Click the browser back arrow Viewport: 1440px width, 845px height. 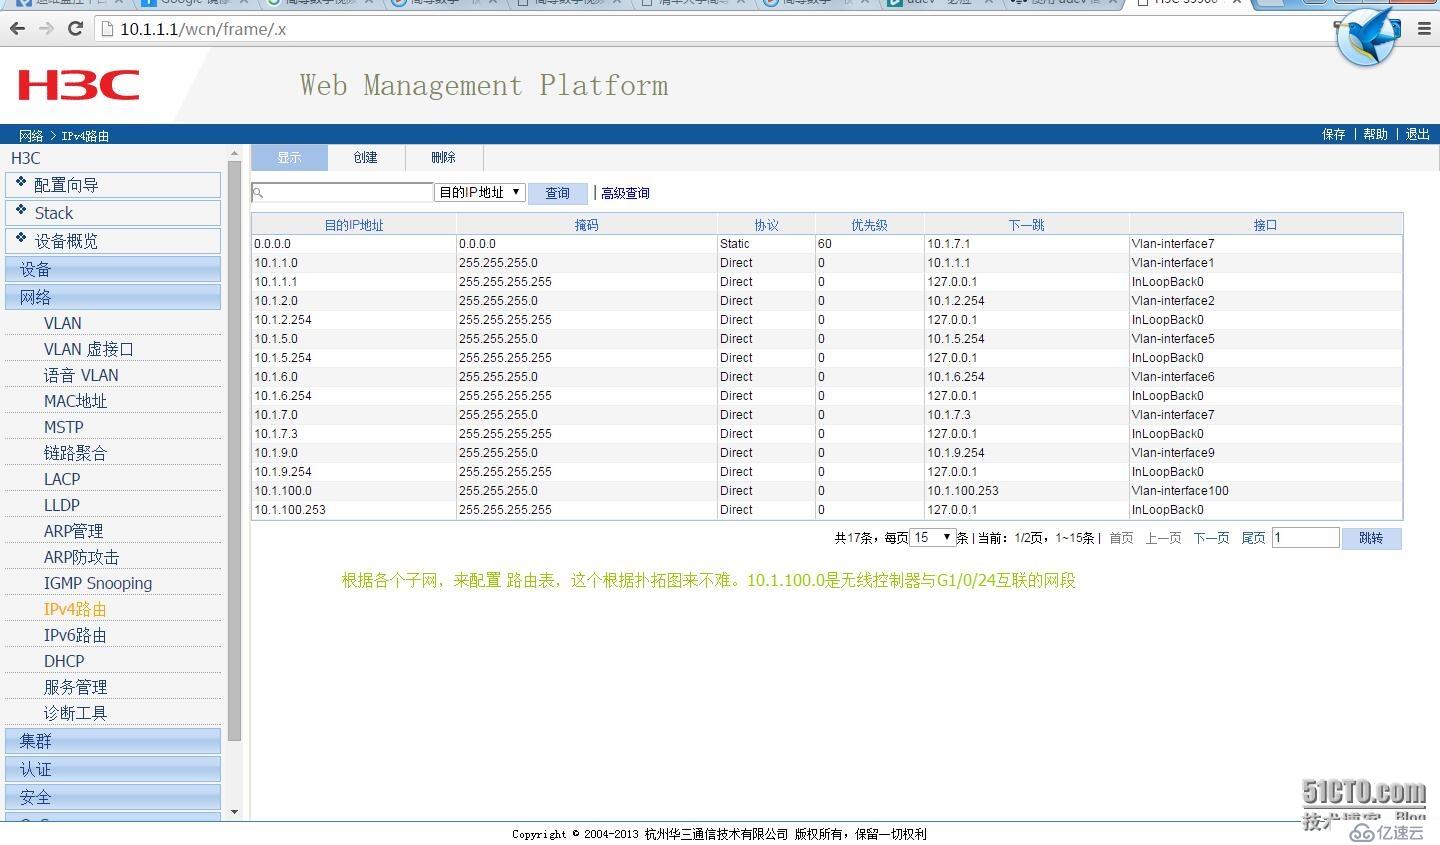pos(17,29)
